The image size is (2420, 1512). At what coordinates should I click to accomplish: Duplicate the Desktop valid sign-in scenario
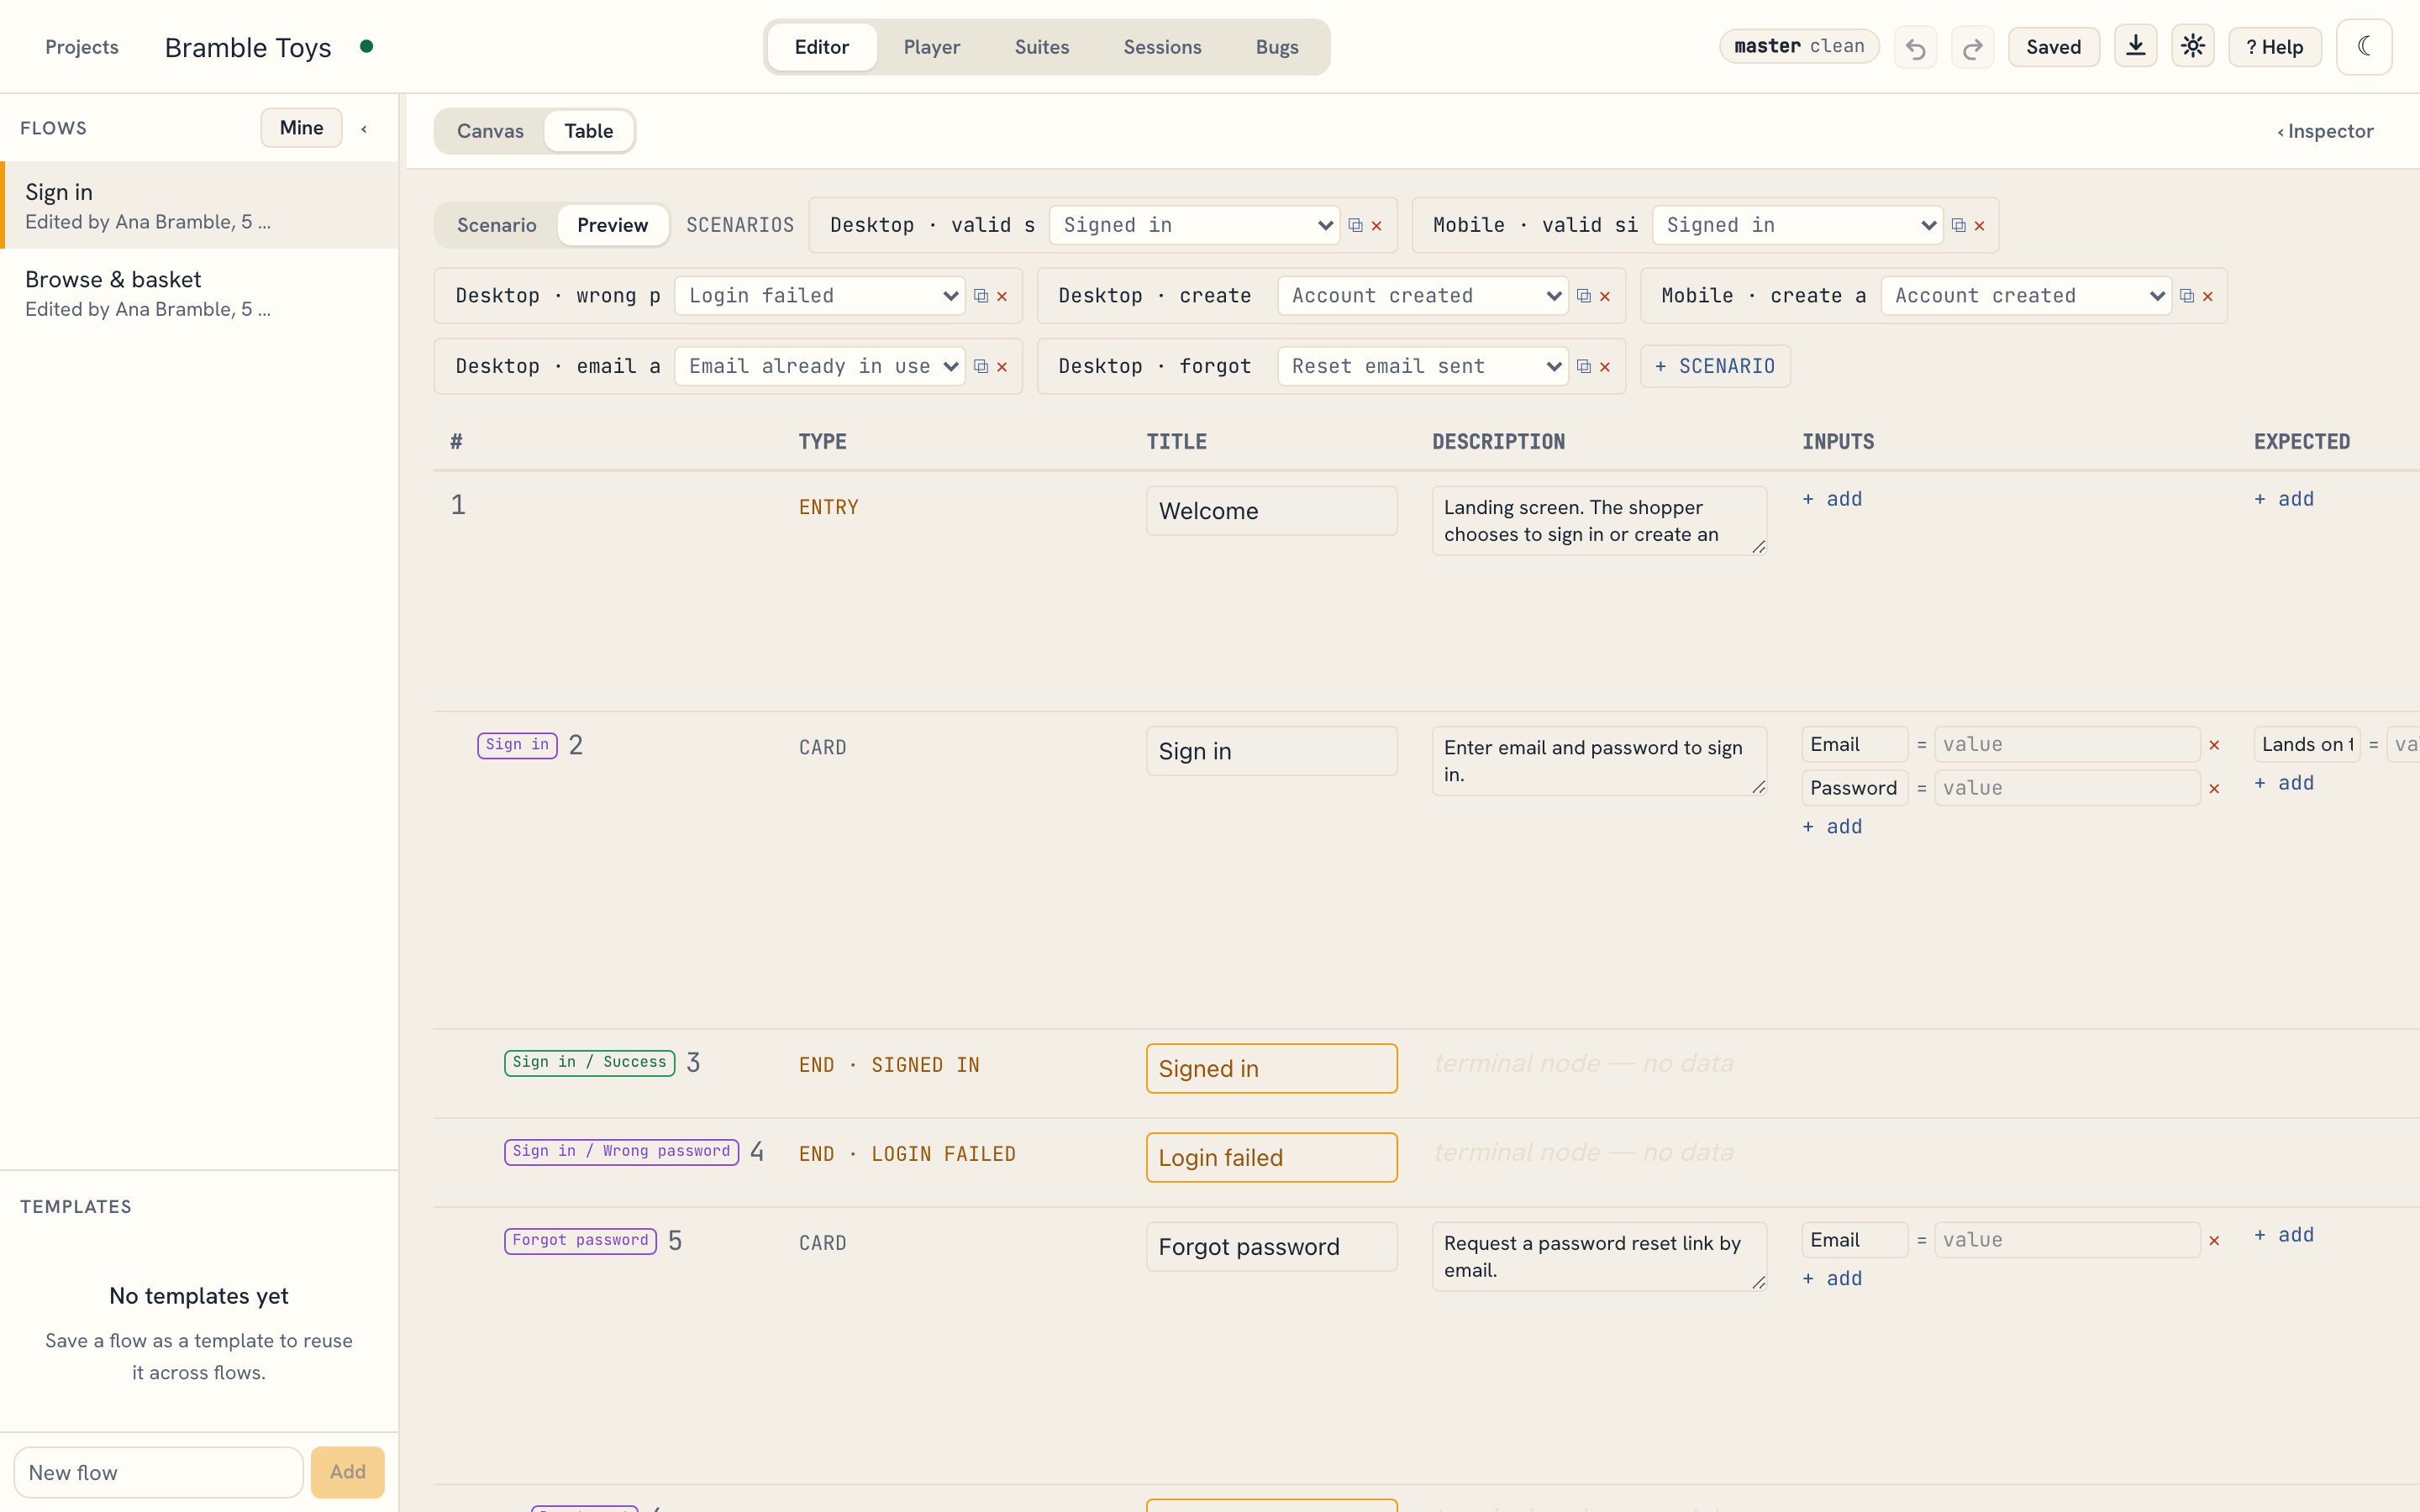pos(1355,226)
